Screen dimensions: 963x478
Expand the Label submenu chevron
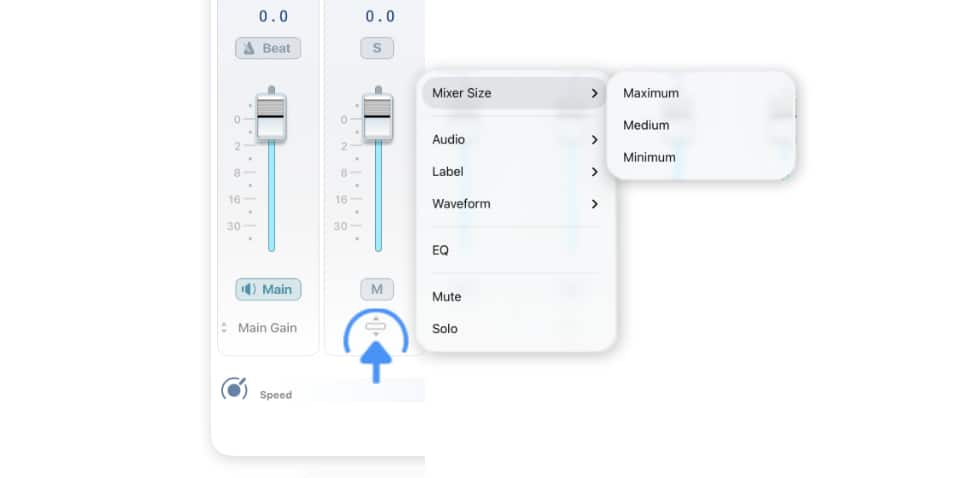(x=594, y=172)
